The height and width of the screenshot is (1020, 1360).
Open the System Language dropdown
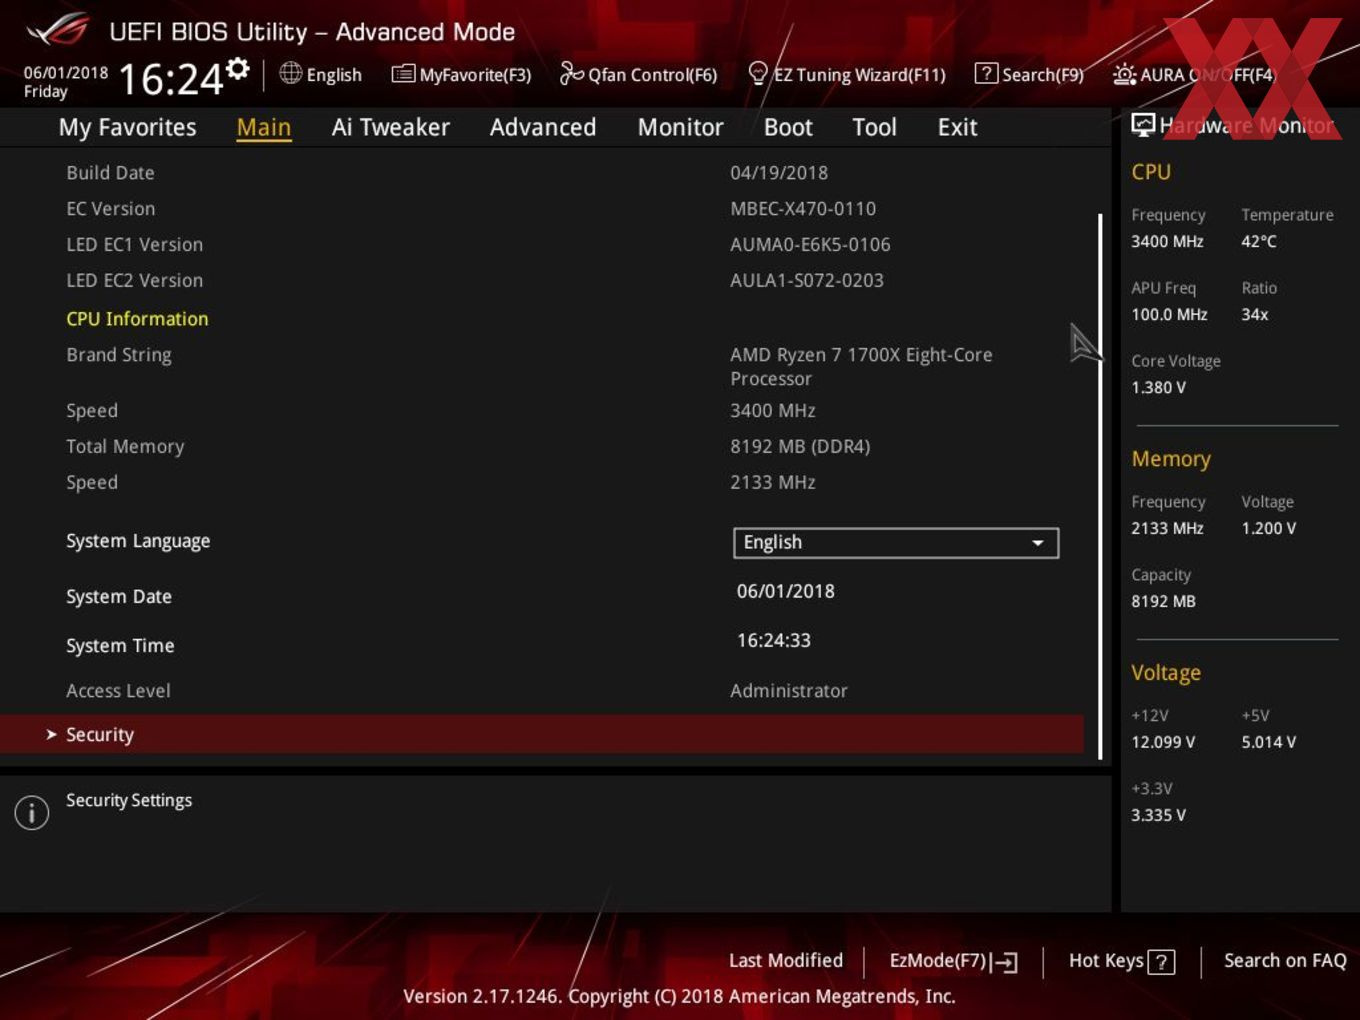point(896,542)
